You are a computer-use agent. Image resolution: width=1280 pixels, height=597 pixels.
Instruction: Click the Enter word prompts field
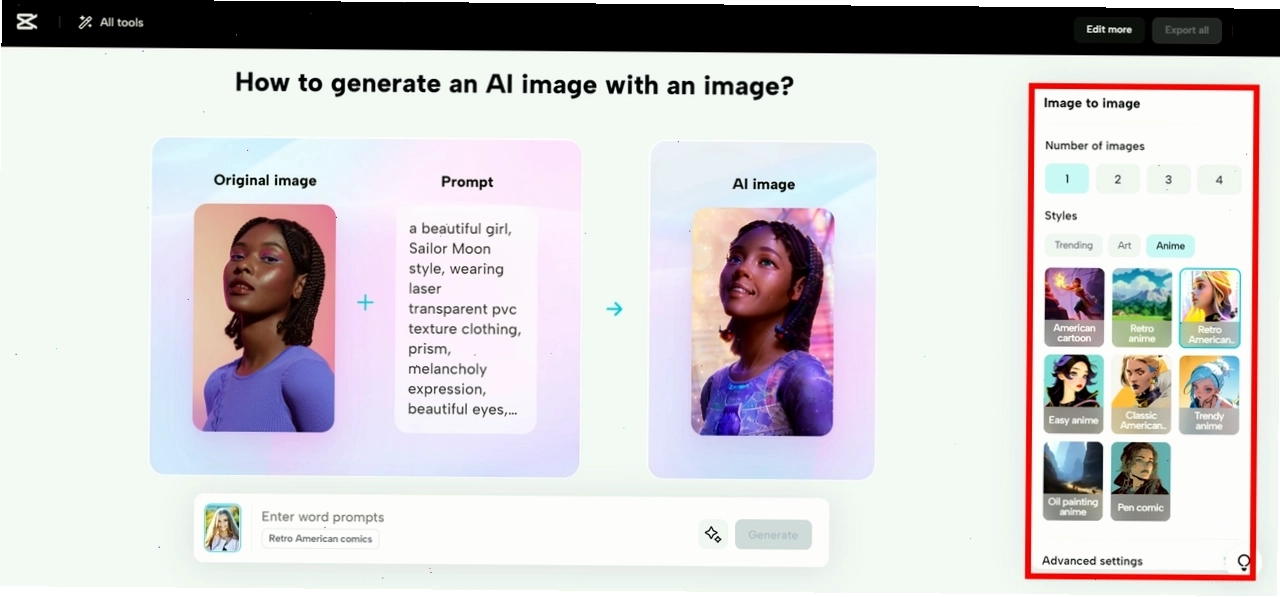click(x=323, y=517)
